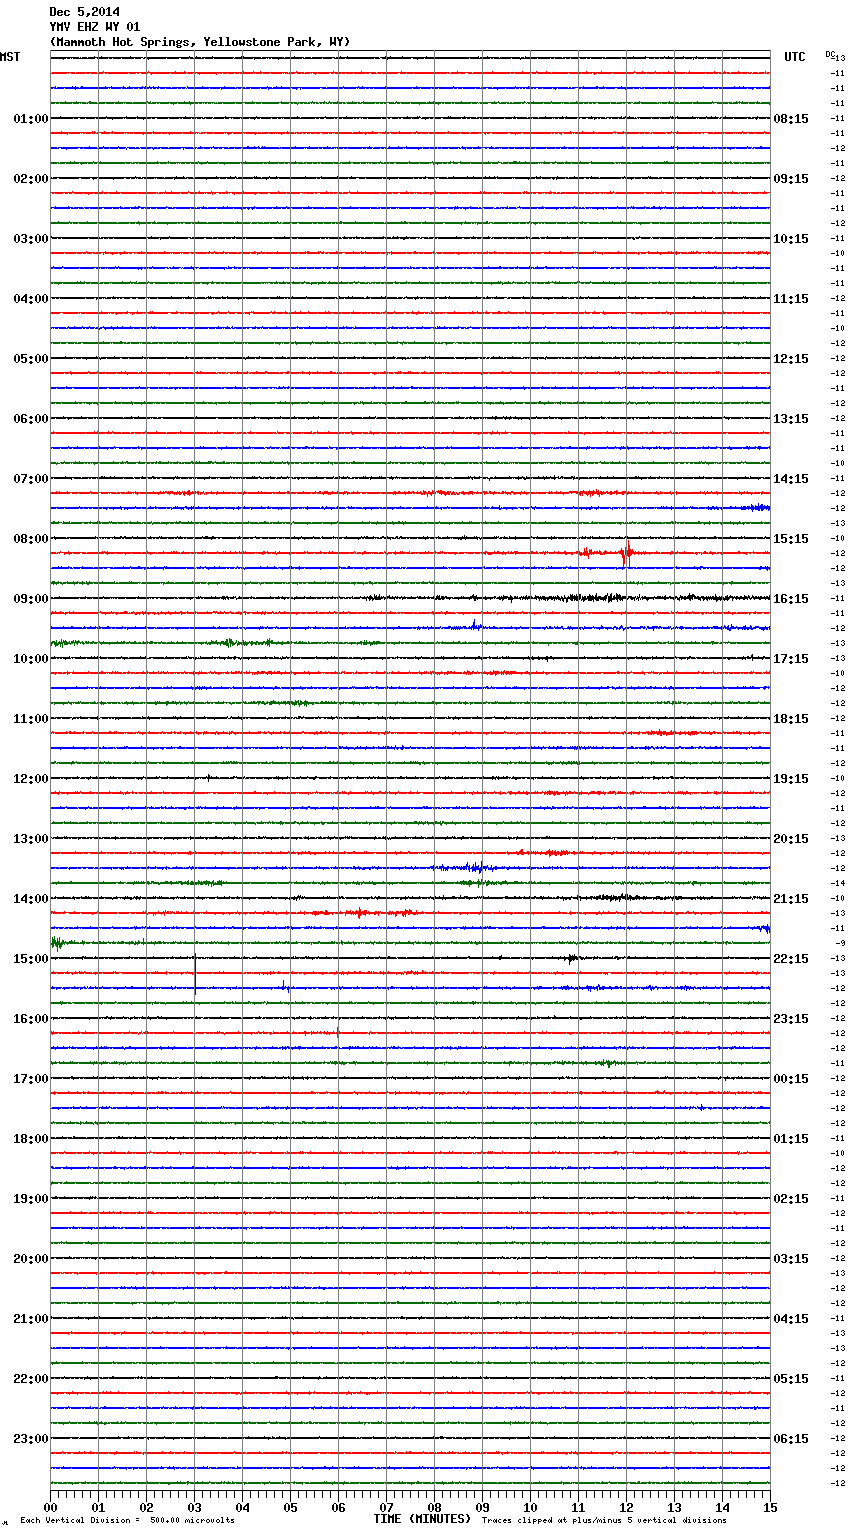850x1534 pixels.
Task: Click the '00' minute tick label
Action: pos(51,1508)
